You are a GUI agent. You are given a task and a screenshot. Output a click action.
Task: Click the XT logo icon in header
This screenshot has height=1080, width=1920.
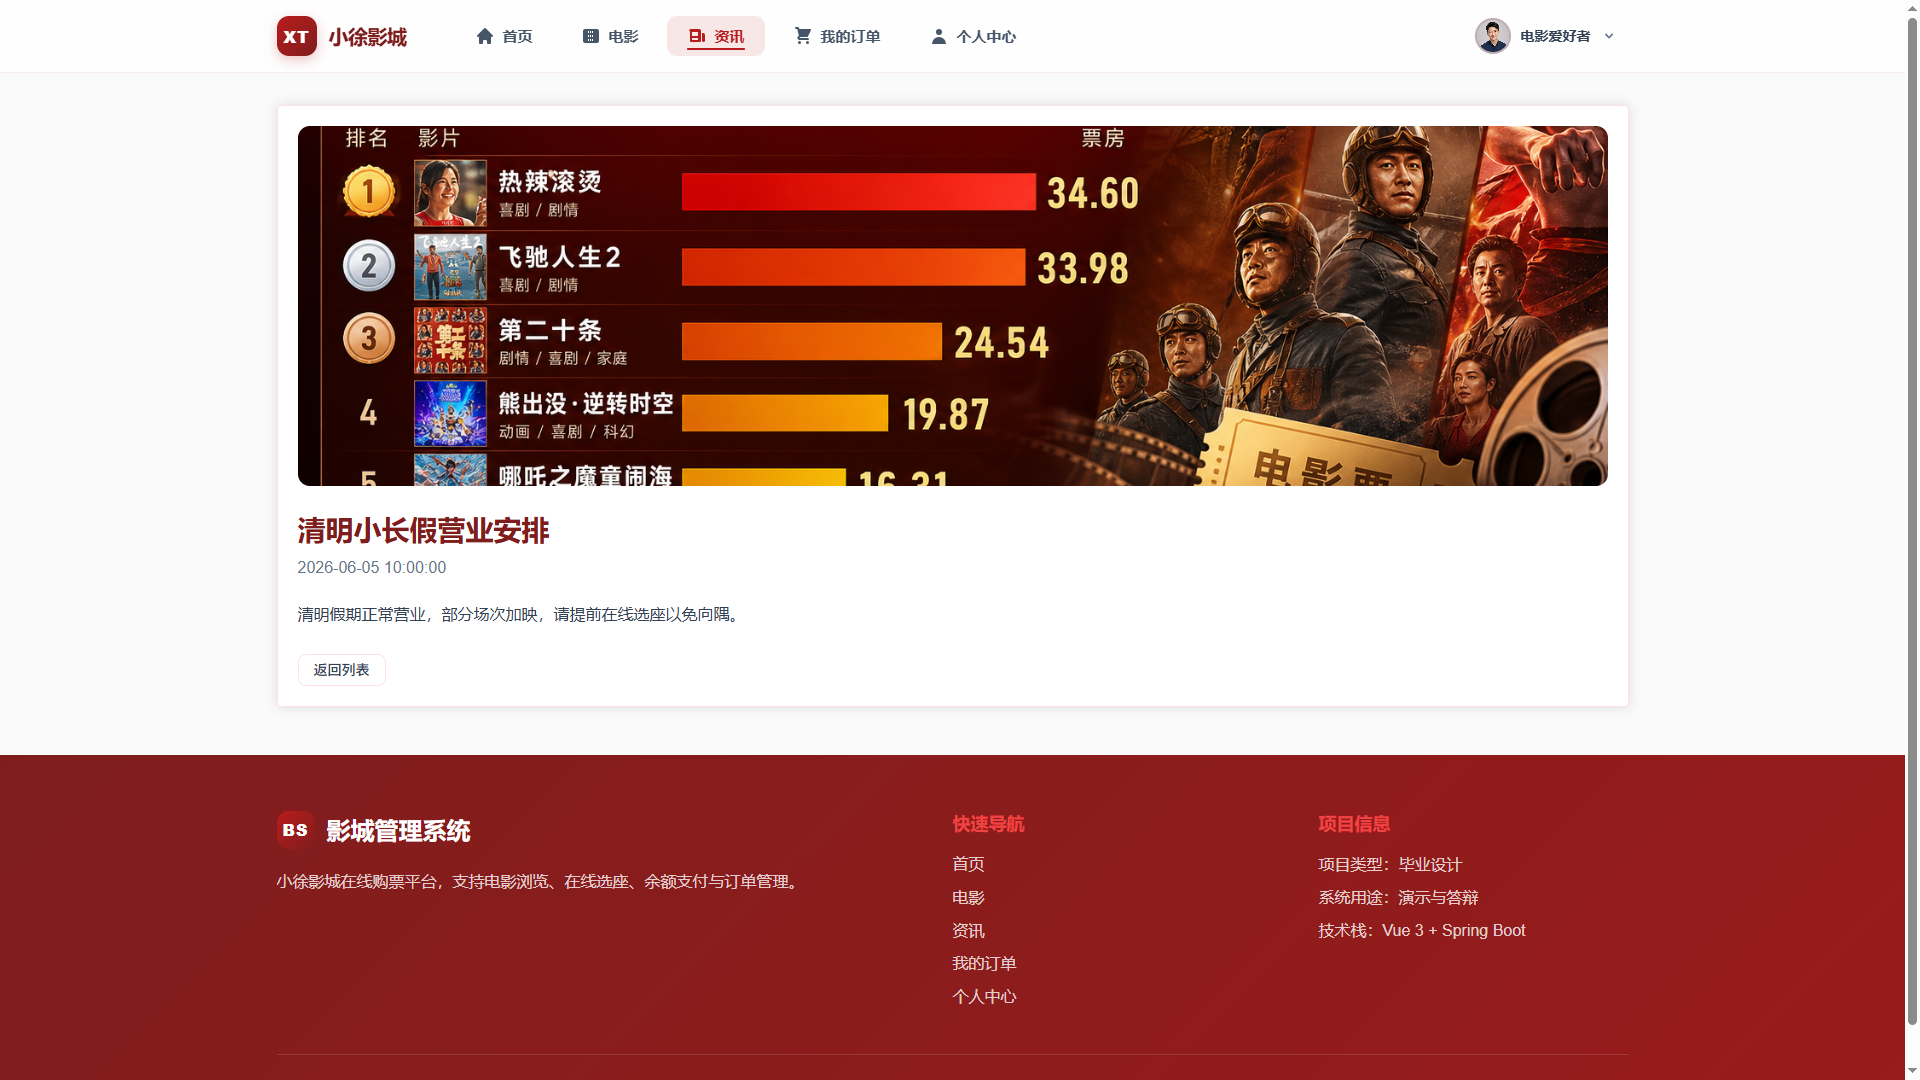296,36
